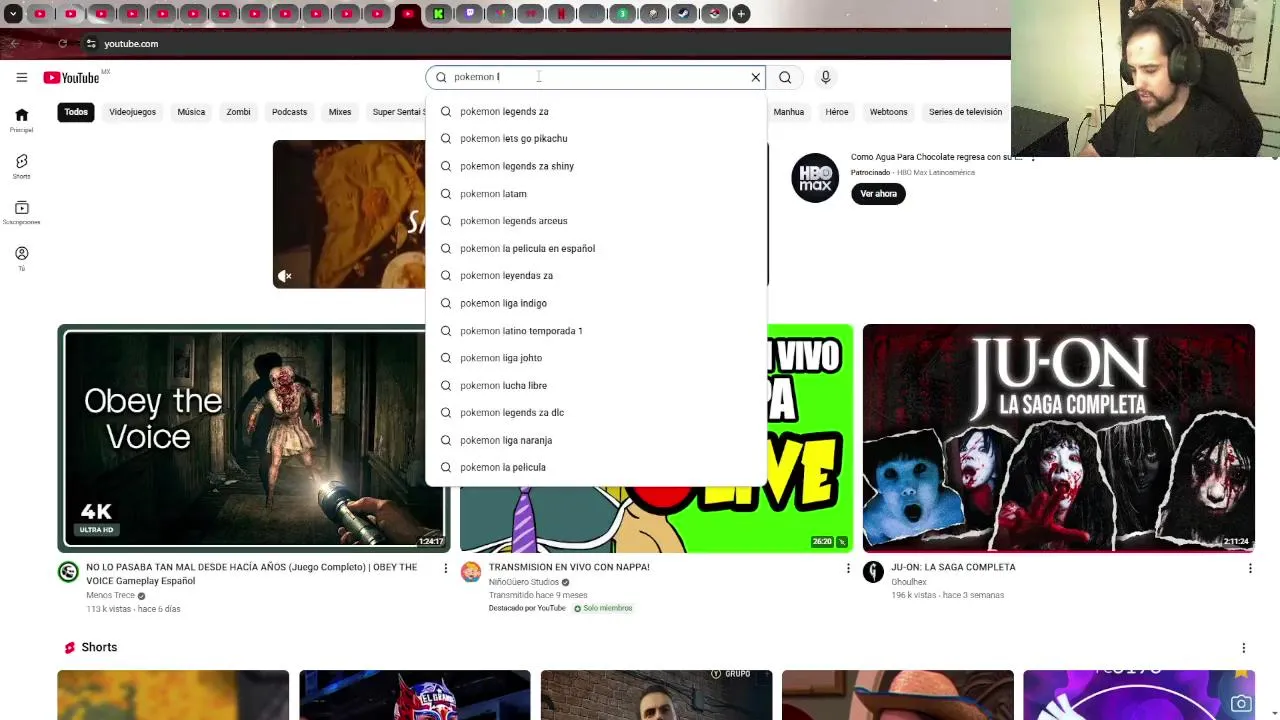Screen dimensions: 1280x720
Task: Unmute the ad preview video
Action: [285, 276]
